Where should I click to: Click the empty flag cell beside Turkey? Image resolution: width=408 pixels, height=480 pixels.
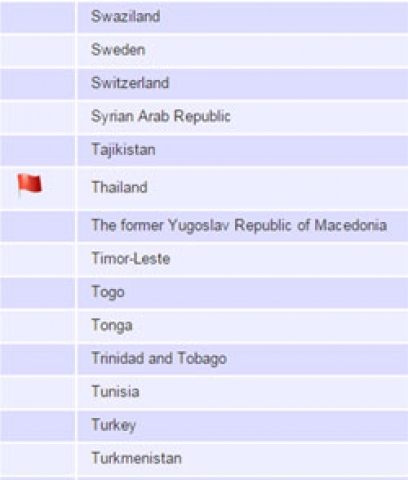point(37,426)
